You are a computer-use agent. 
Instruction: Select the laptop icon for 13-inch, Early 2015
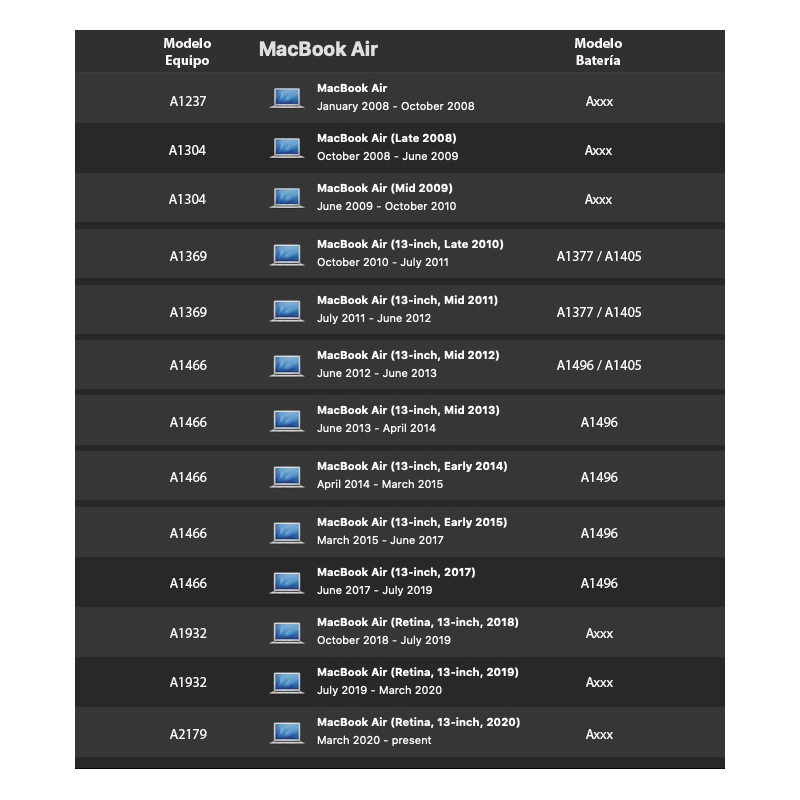tap(287, 533)
